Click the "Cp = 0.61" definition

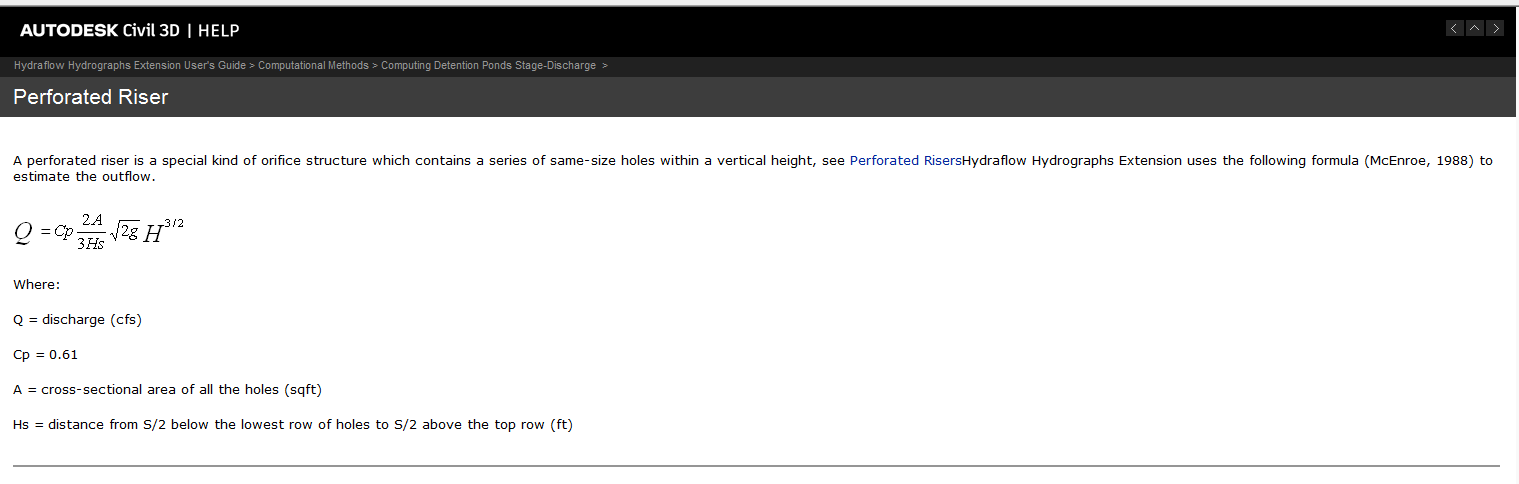coord(46,355)
